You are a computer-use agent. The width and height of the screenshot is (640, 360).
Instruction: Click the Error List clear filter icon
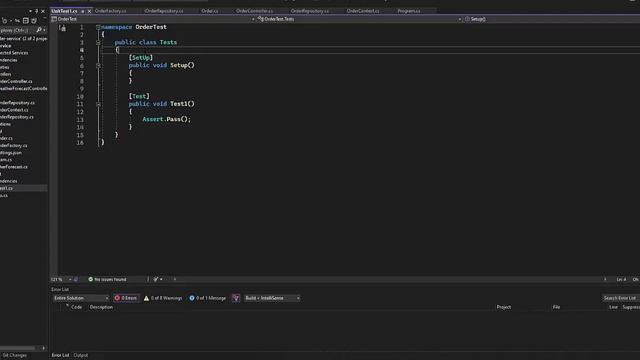(x=236, y=298)
